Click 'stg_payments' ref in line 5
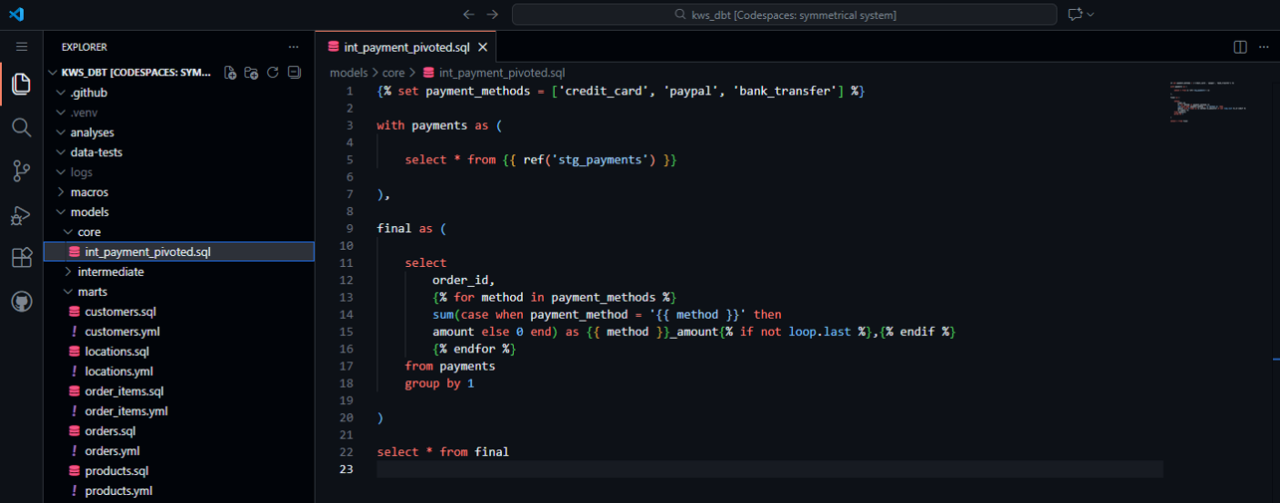 pyautogui.click(x=601, y=160)
